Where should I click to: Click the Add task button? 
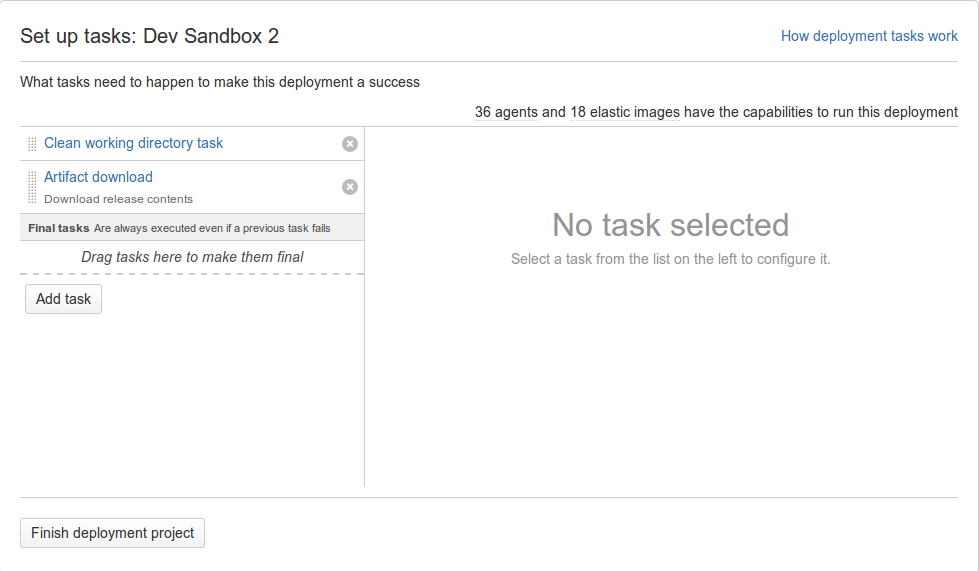tap(63, 299)
